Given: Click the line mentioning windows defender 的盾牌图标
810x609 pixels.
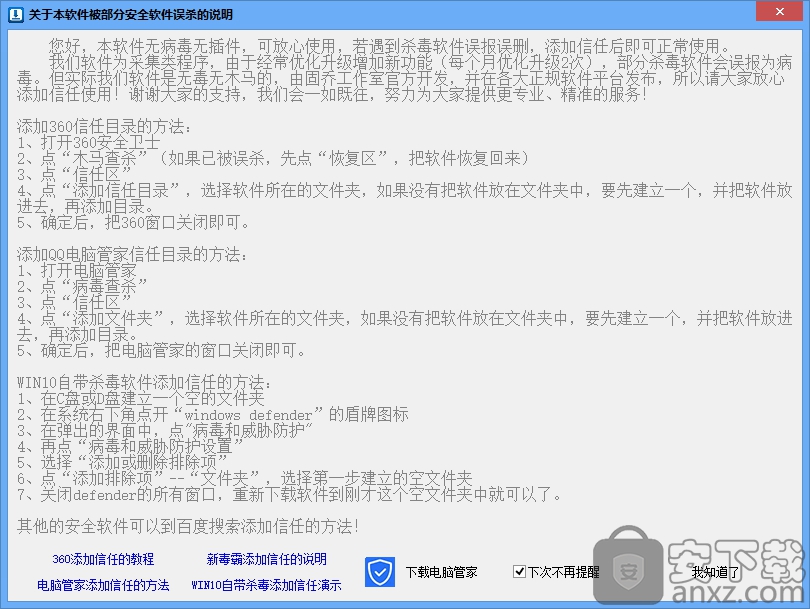Looking at the screenshot, I should coord(212,414).
